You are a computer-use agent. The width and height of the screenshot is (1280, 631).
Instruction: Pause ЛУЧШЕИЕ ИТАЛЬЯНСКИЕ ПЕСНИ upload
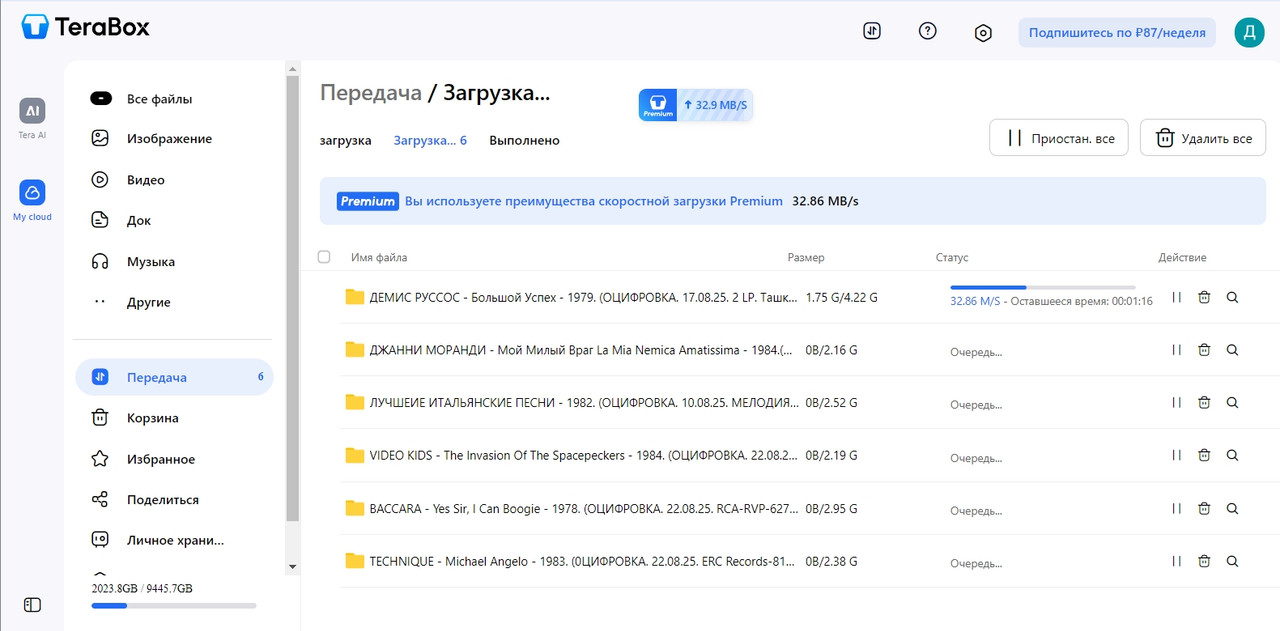[x=1177, y=403]
